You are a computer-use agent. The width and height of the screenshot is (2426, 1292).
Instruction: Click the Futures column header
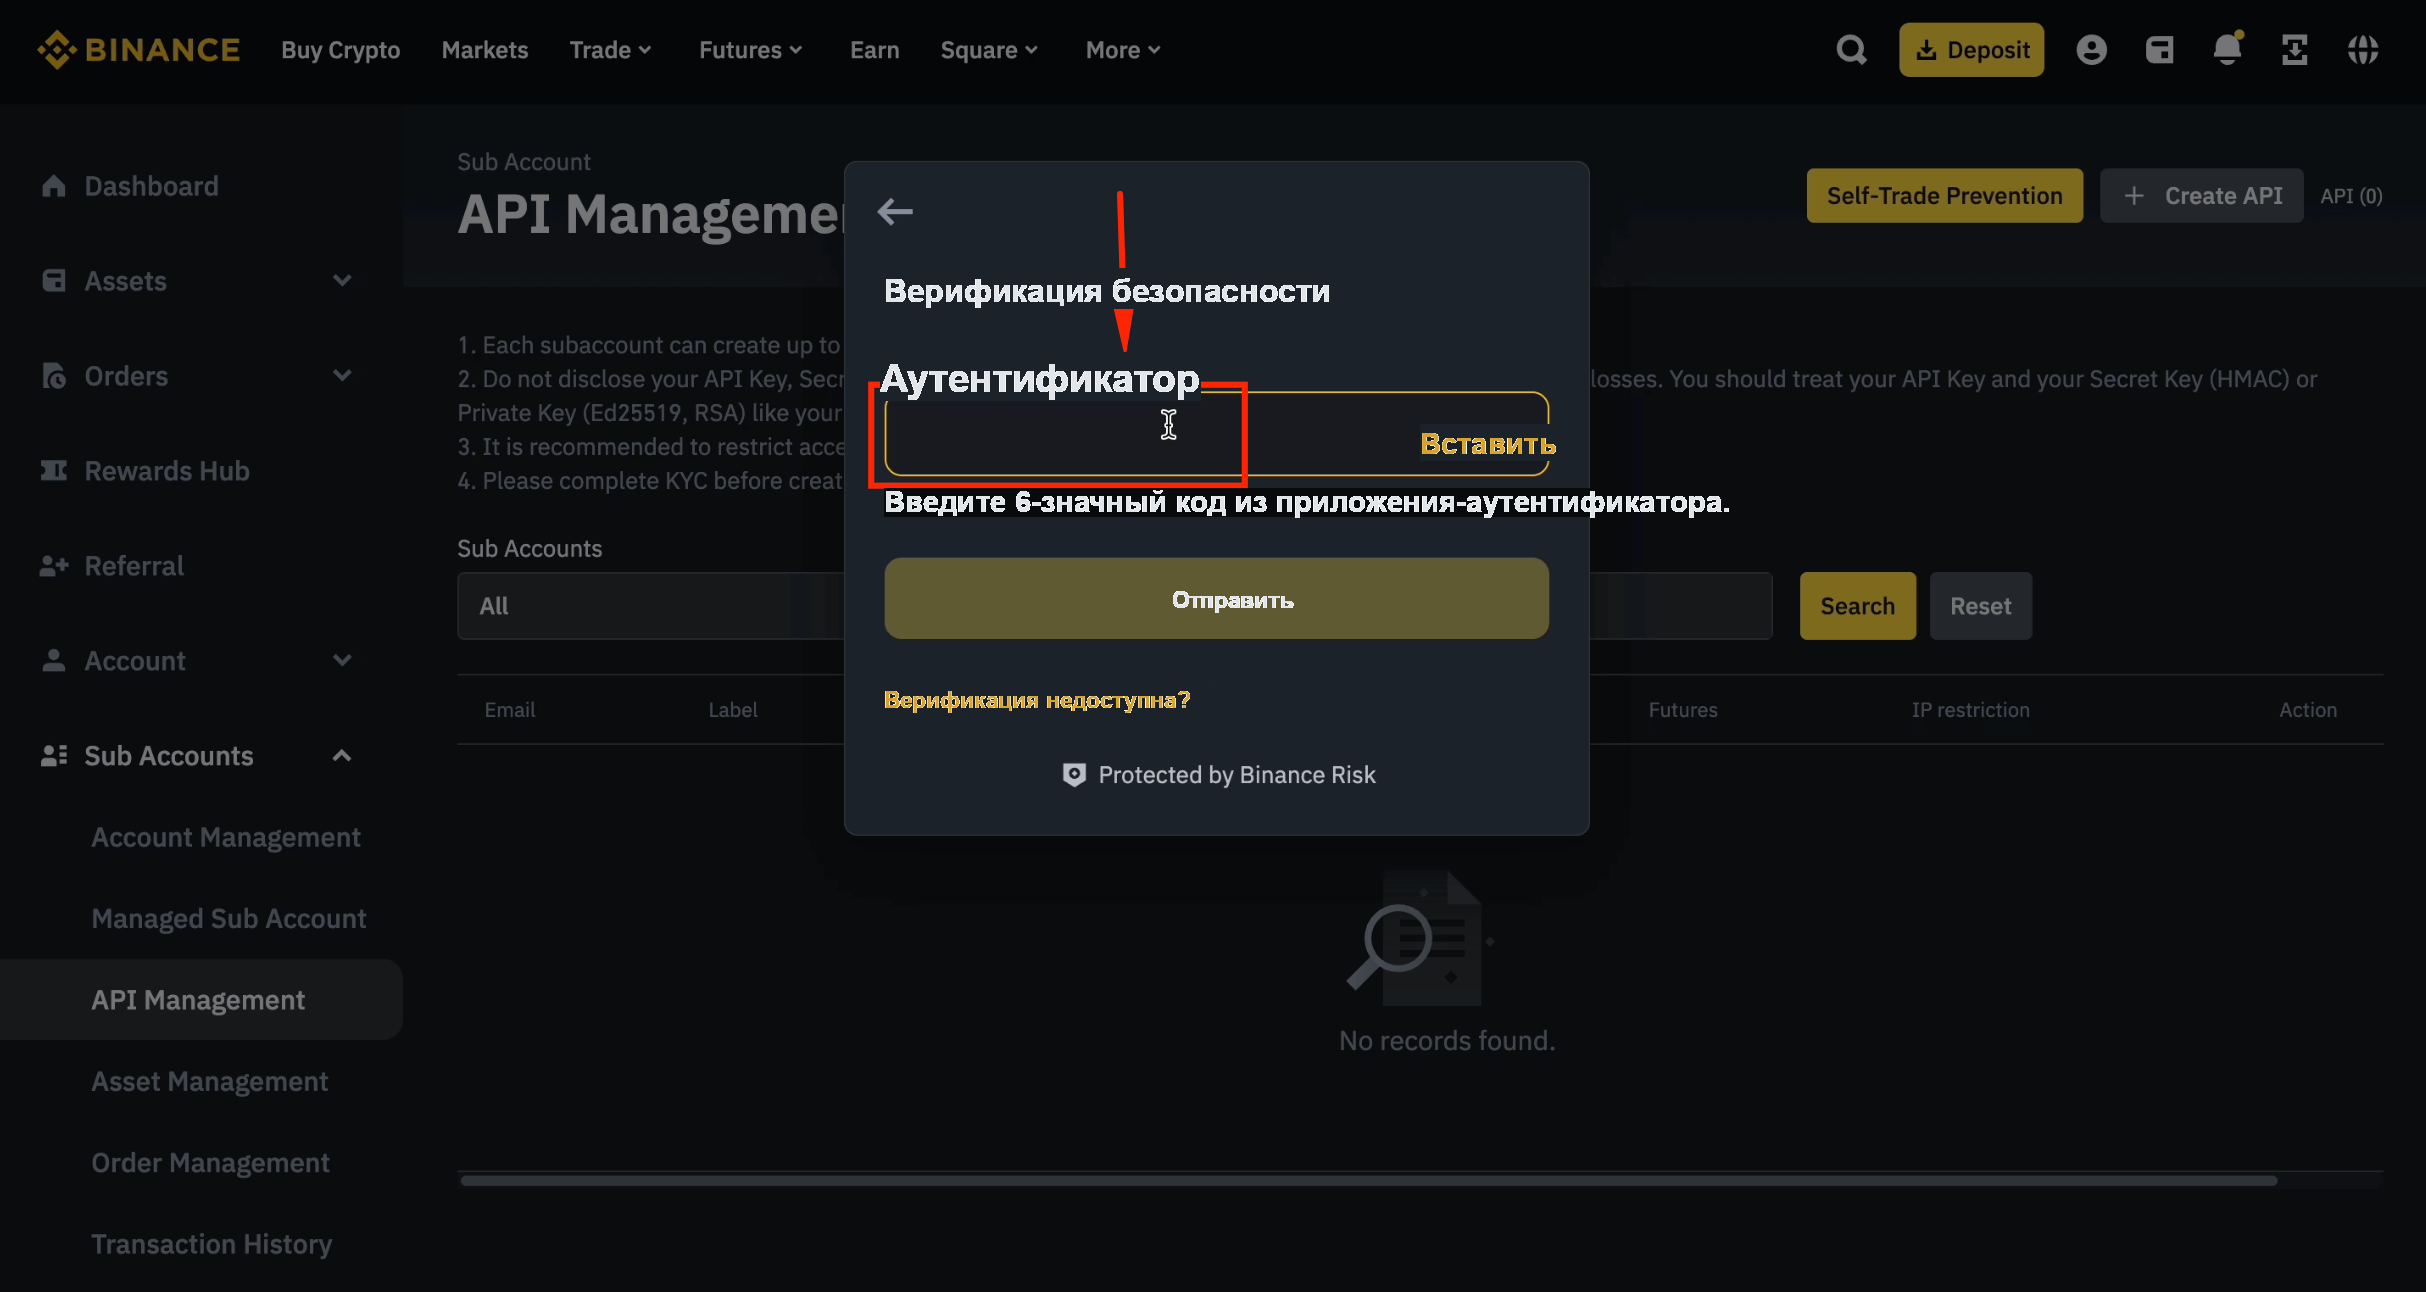click(1683, 710)
